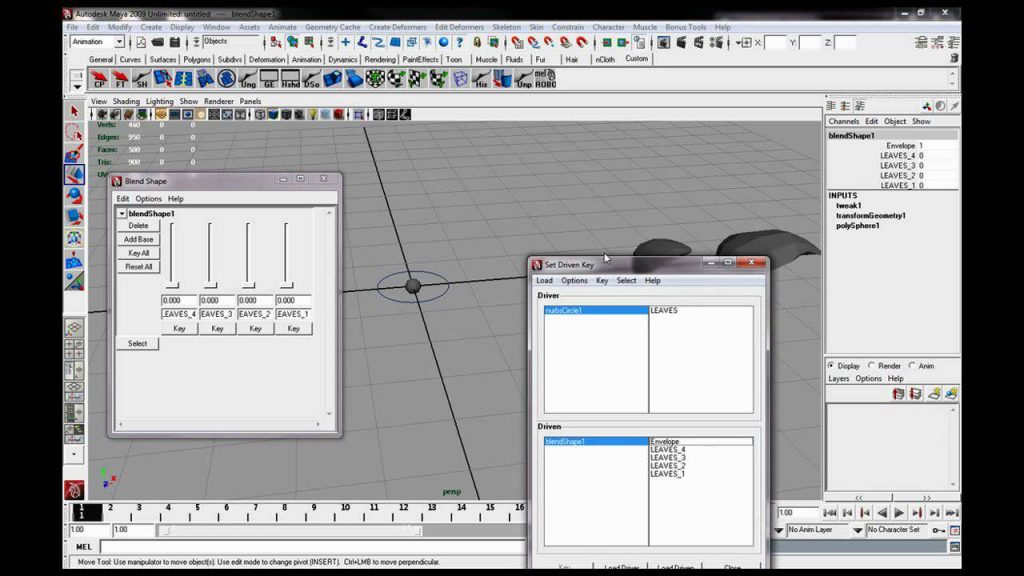Click the mel ROBO shelf icon
The height and width of the screenshot is (576, 1024).
545,79
